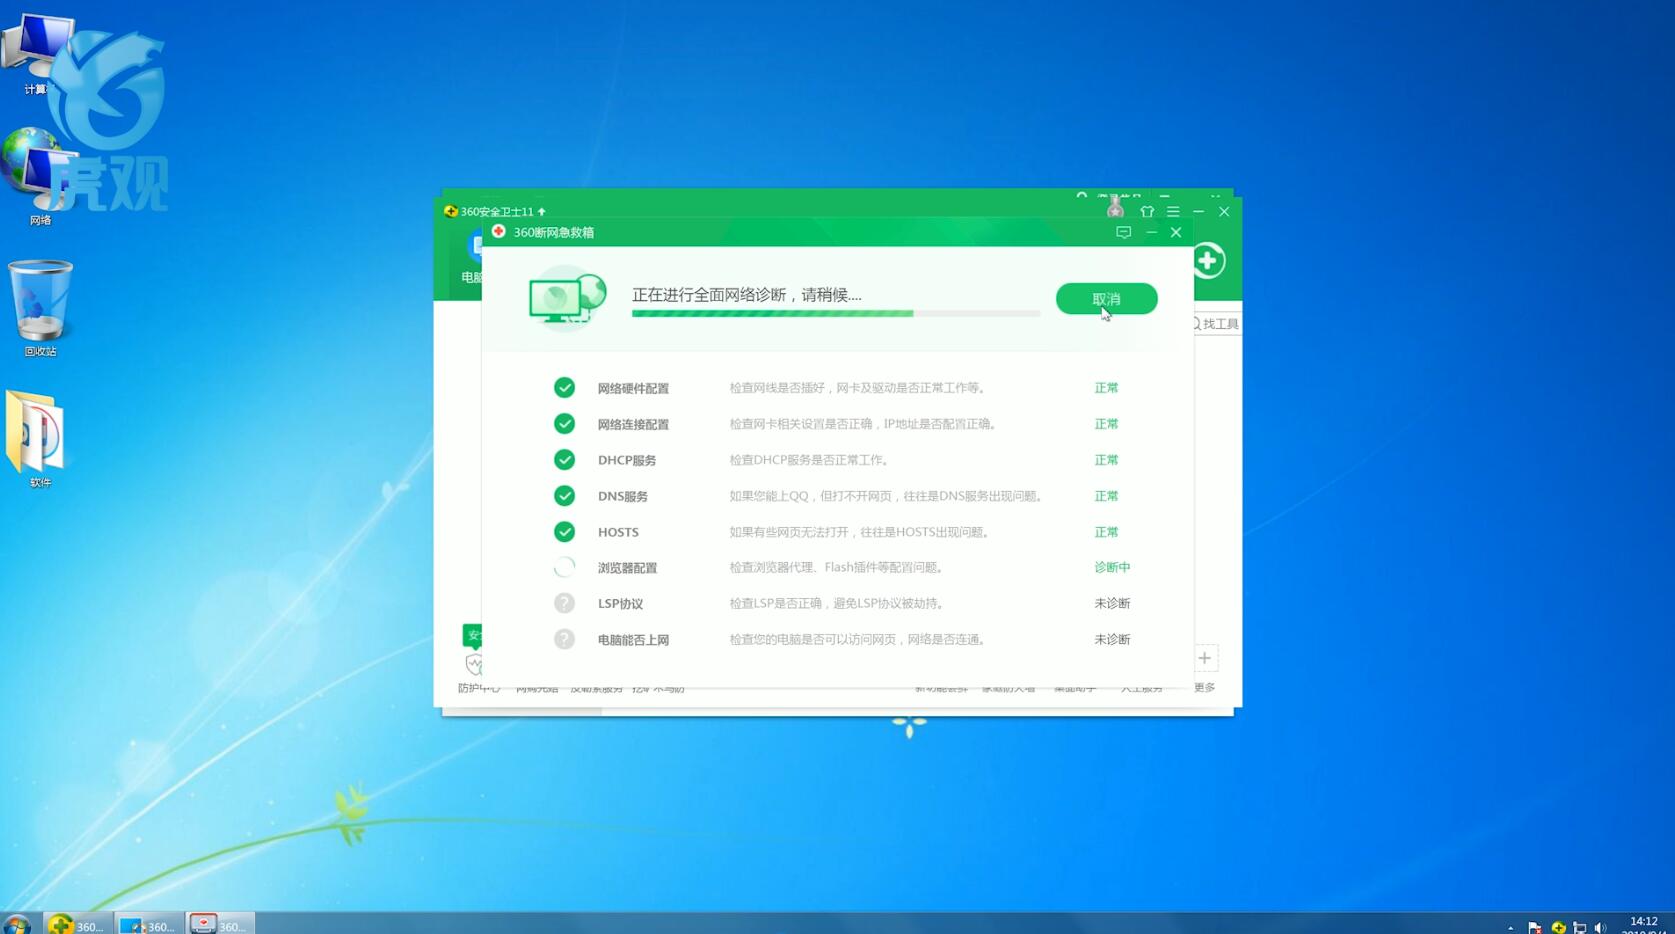This screenshot has width=1675, height=934.
Task: Click the 360安全卫士11 title logo
Action: 450,211
